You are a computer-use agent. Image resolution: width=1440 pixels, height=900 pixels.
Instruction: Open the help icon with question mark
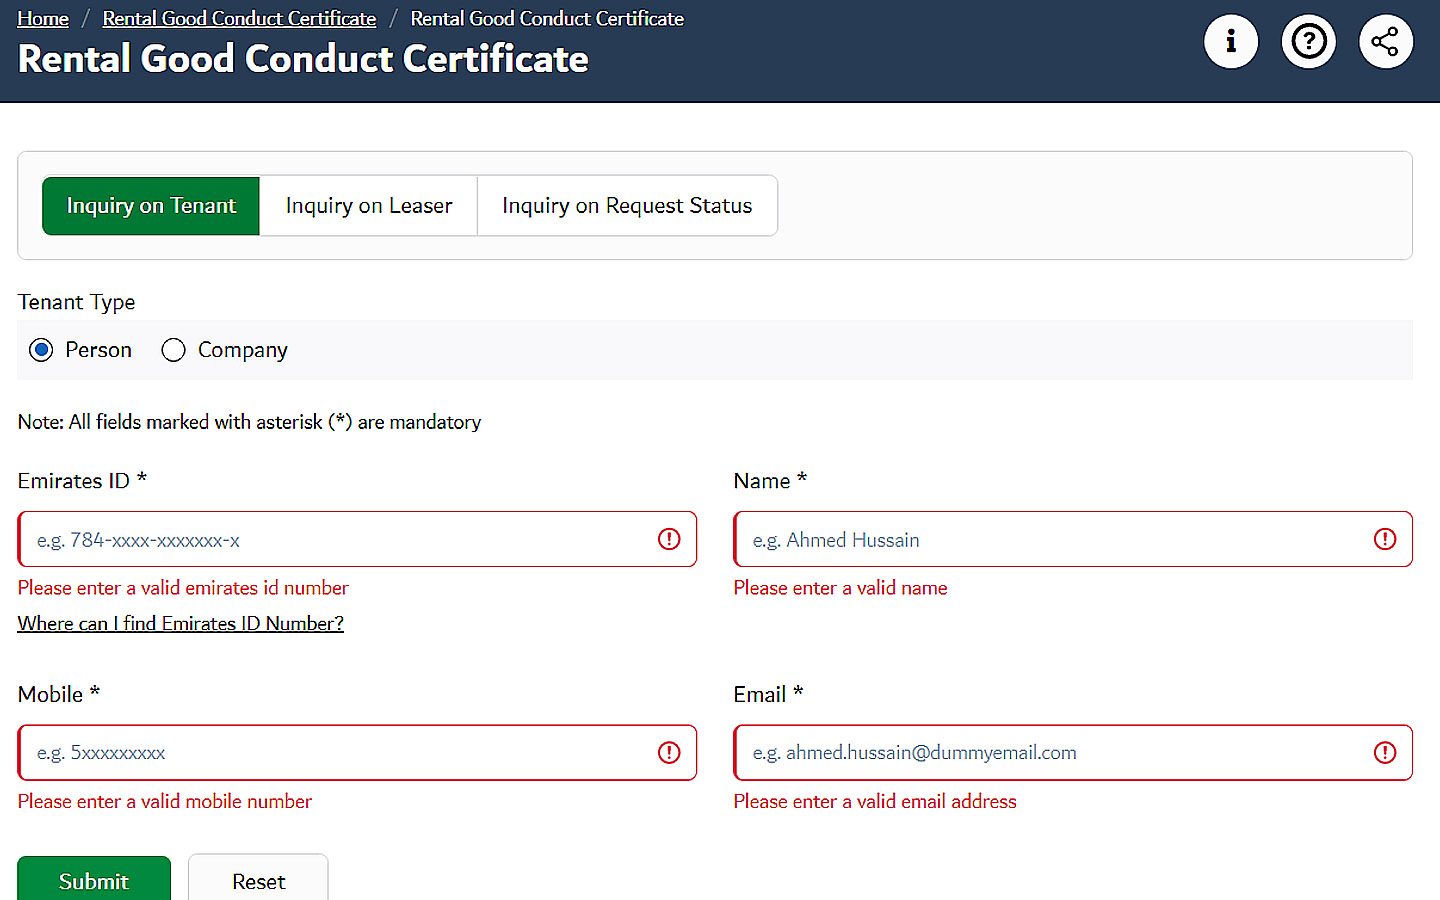tap(1308, 41)
